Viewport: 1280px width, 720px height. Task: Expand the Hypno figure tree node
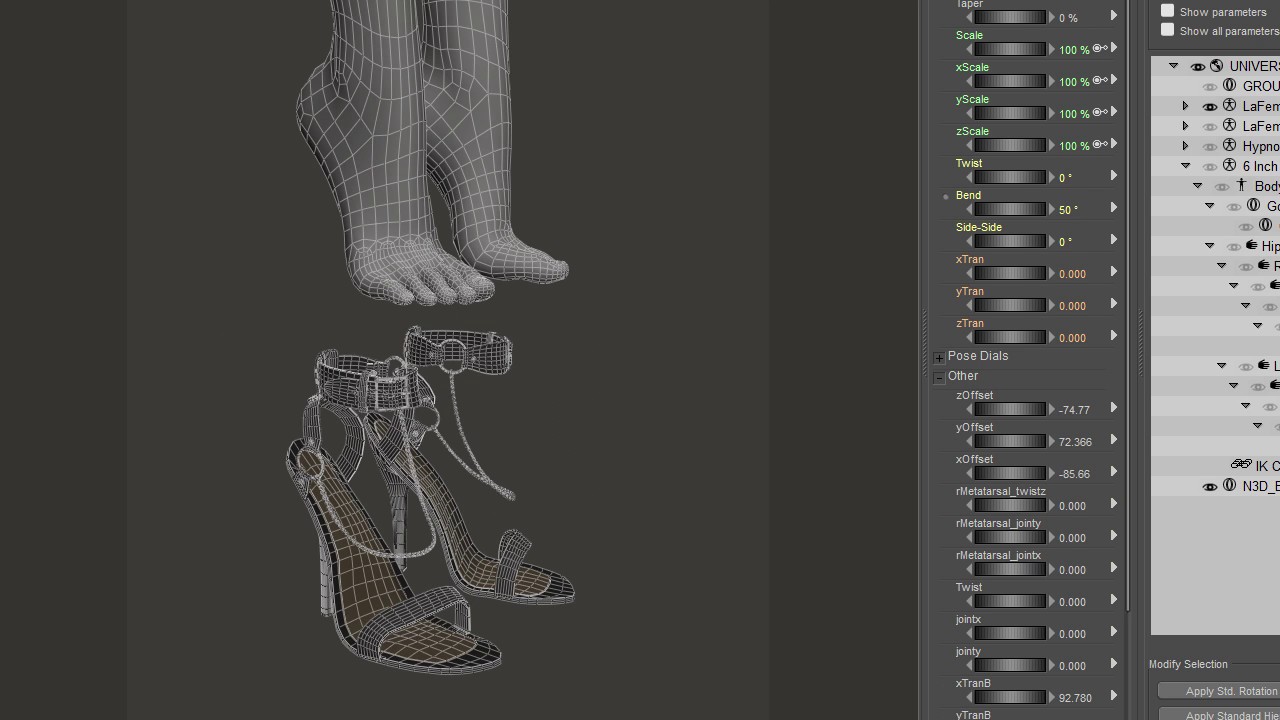pos(1186,146)
